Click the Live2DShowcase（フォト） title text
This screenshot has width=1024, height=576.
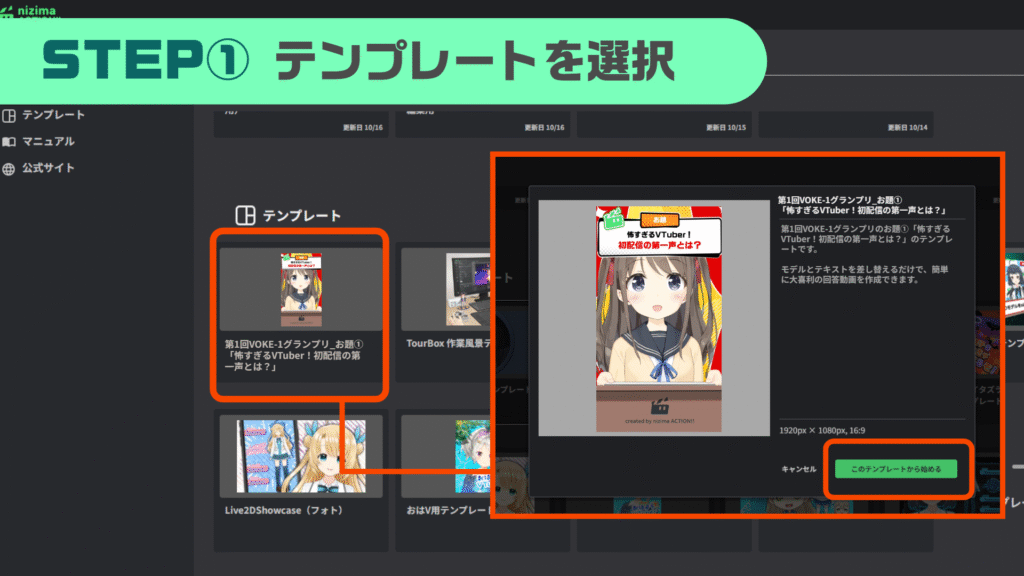[x=284, y=511]
